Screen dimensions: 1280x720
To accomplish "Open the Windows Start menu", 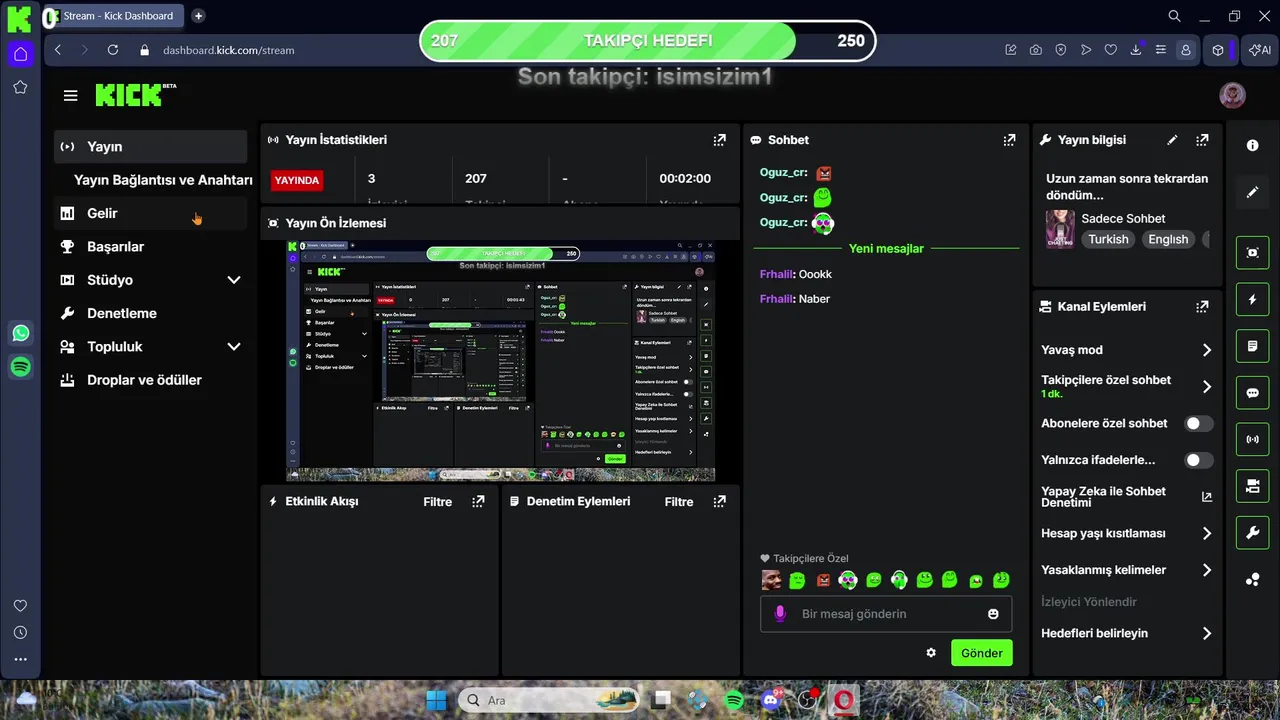I will pos(437,700).
